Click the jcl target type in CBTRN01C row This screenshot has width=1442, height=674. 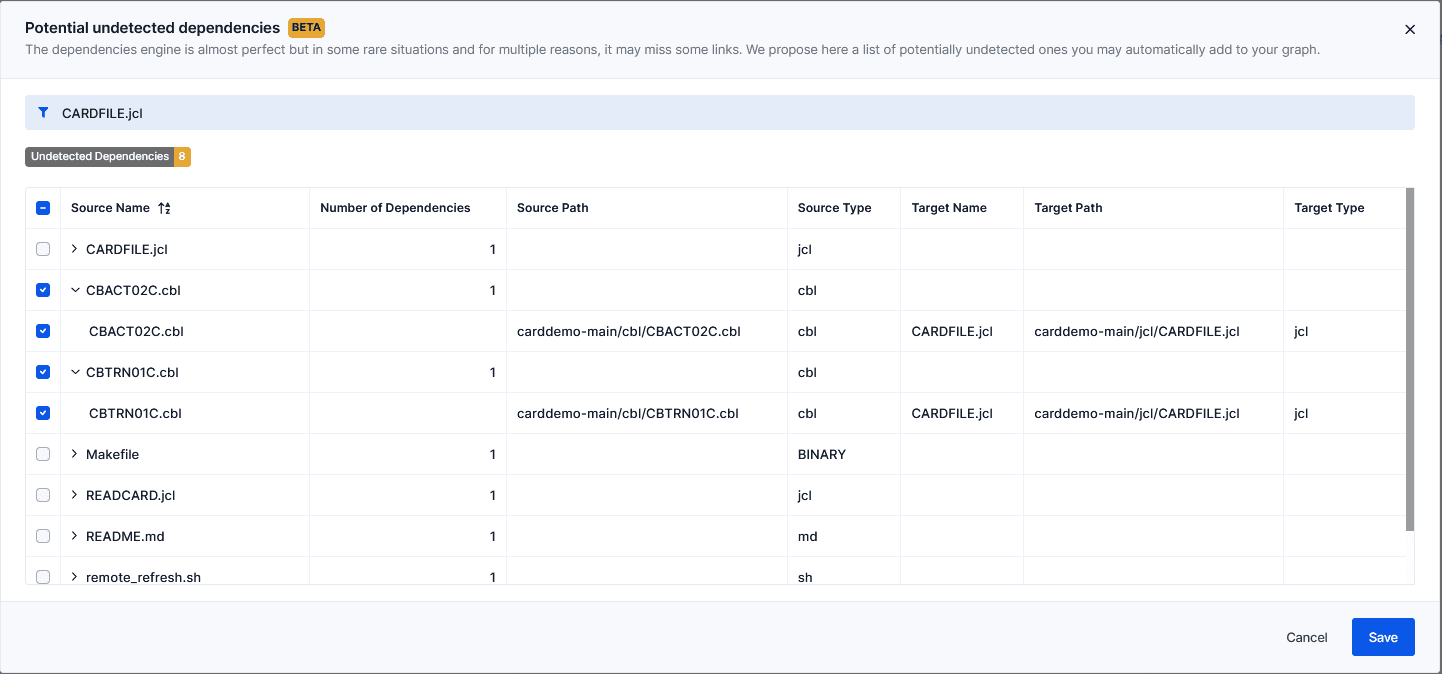click(1301, 413)
